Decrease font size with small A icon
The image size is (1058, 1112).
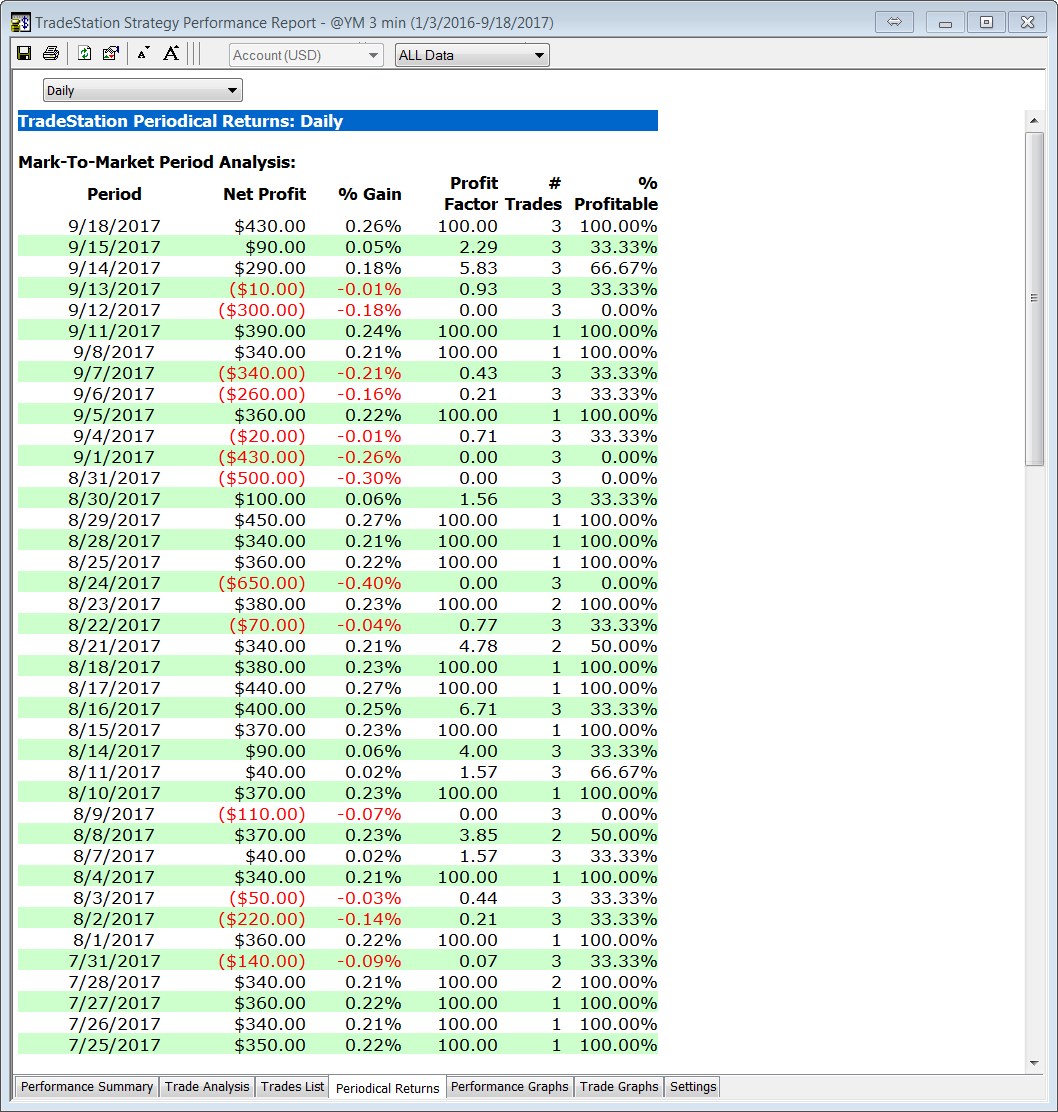click(143, 54)
